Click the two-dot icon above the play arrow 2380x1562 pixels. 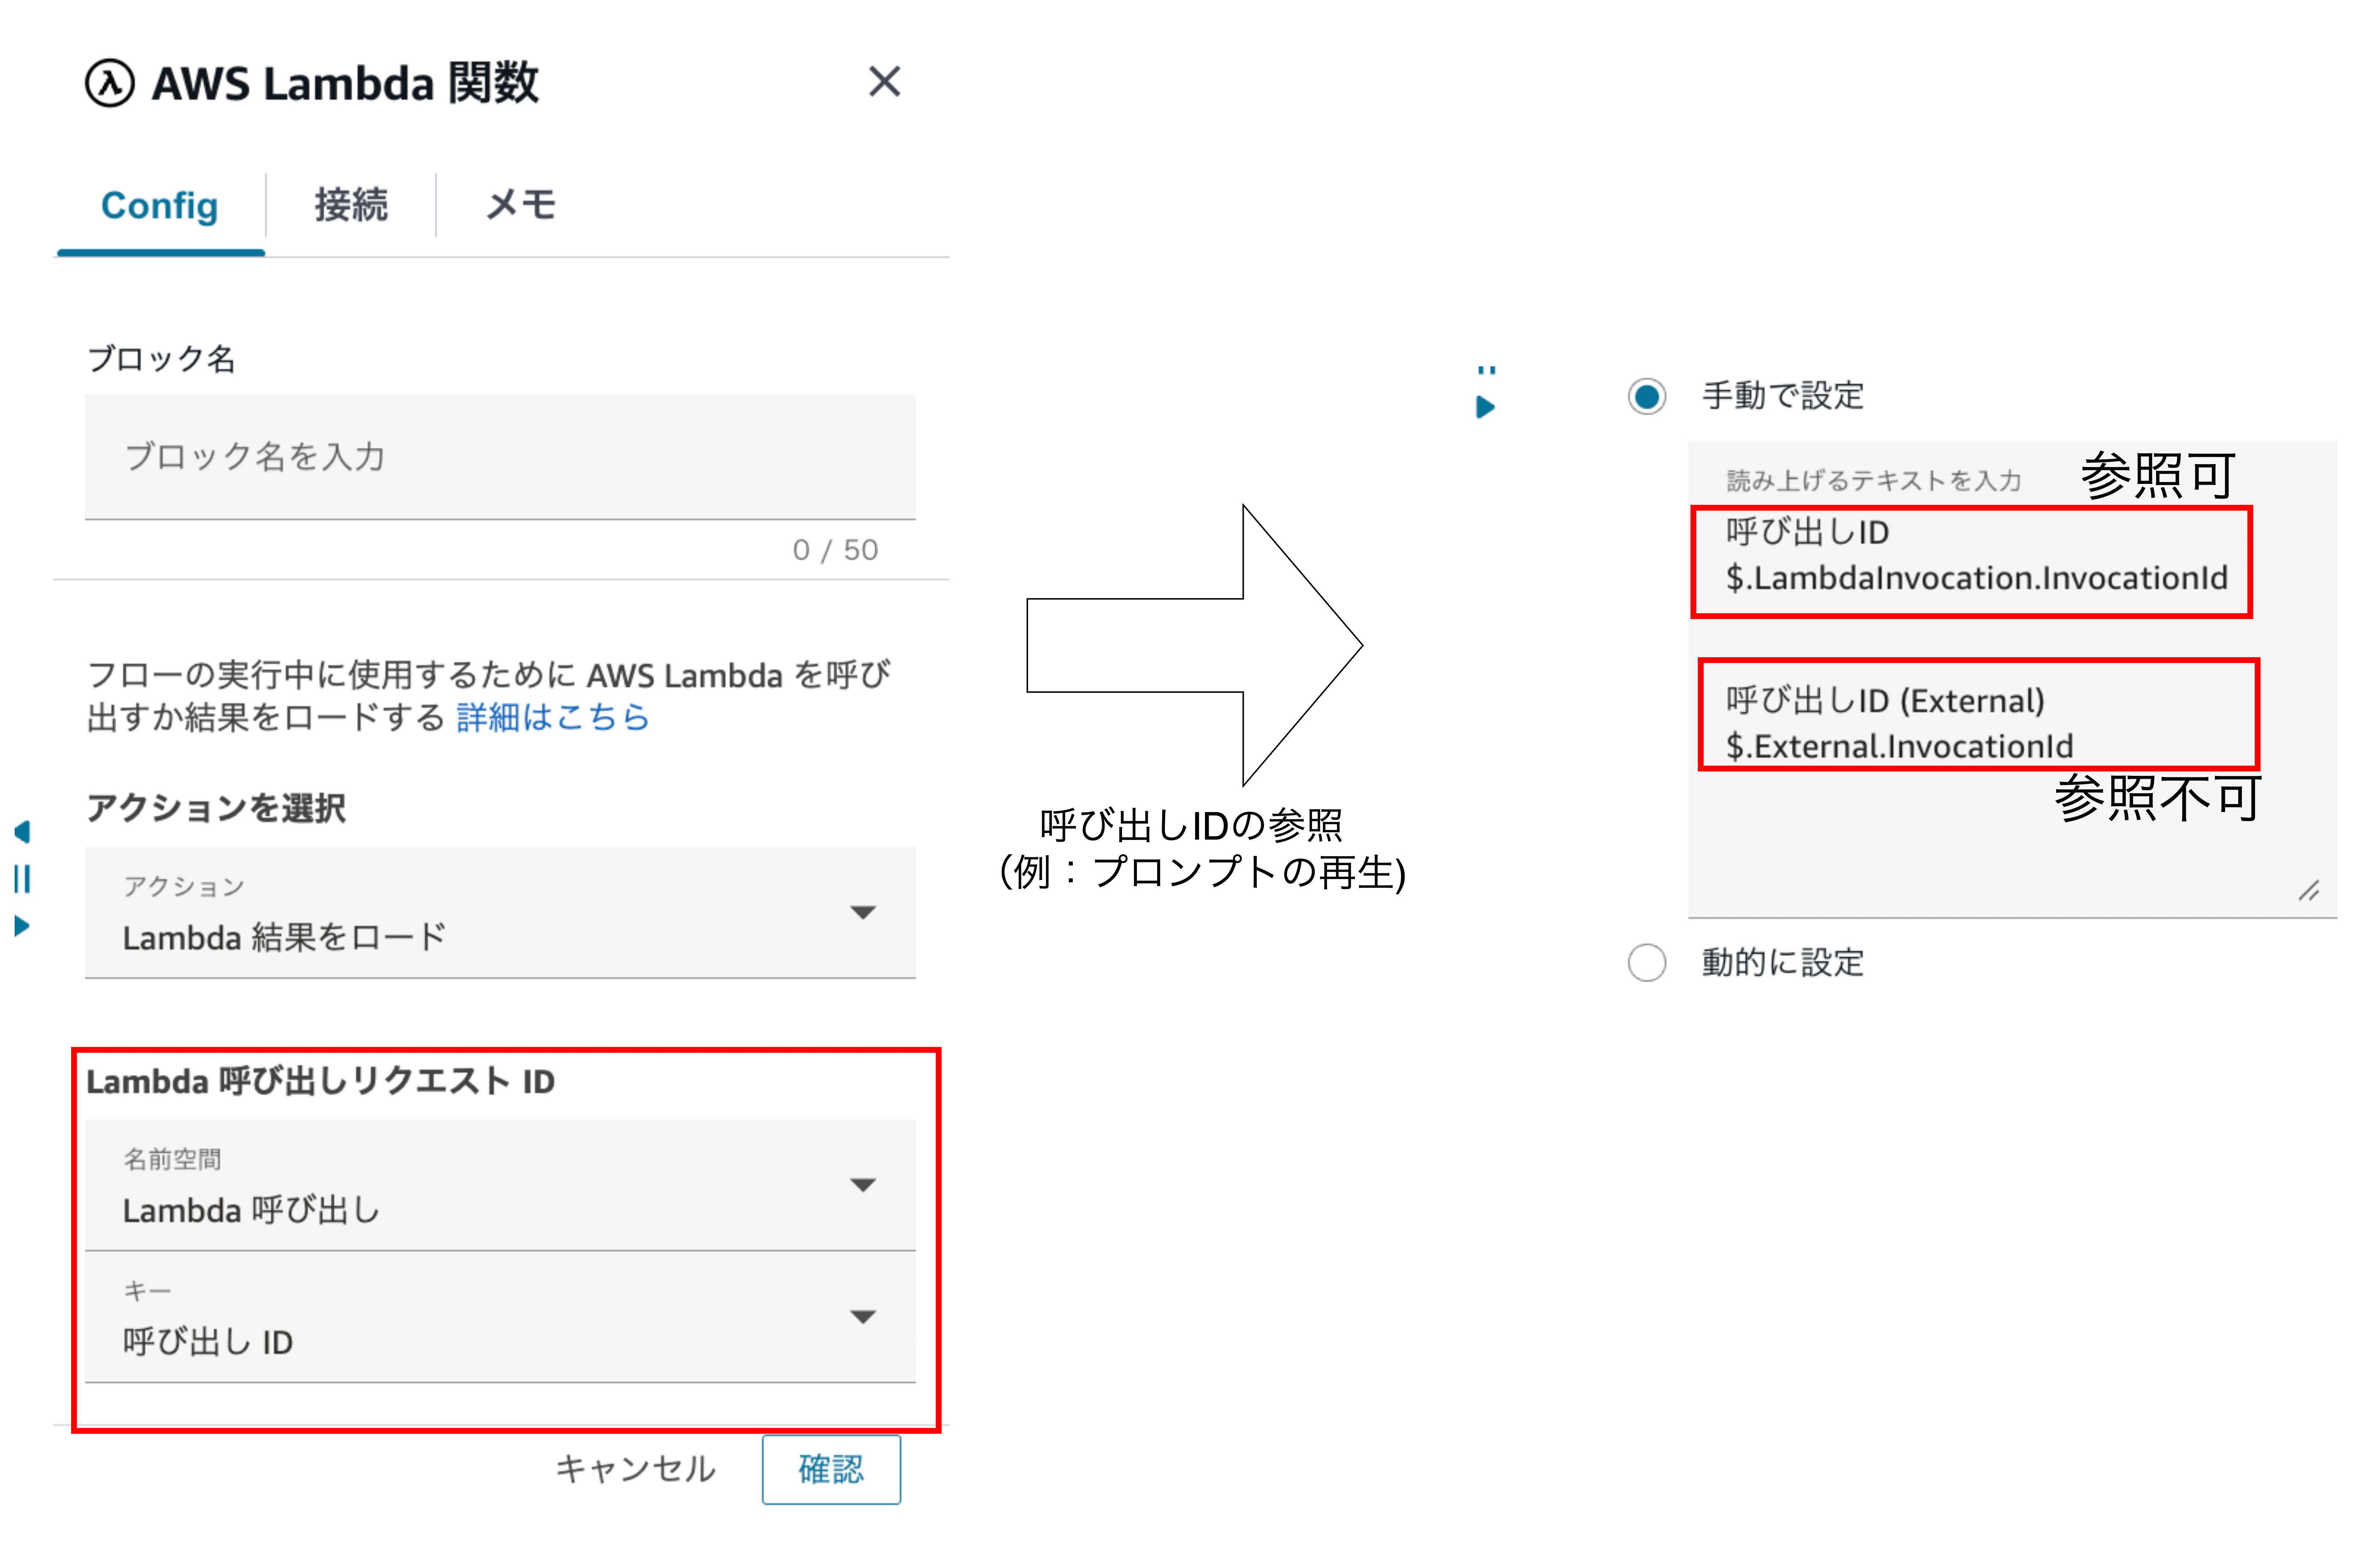(1487, 370)
